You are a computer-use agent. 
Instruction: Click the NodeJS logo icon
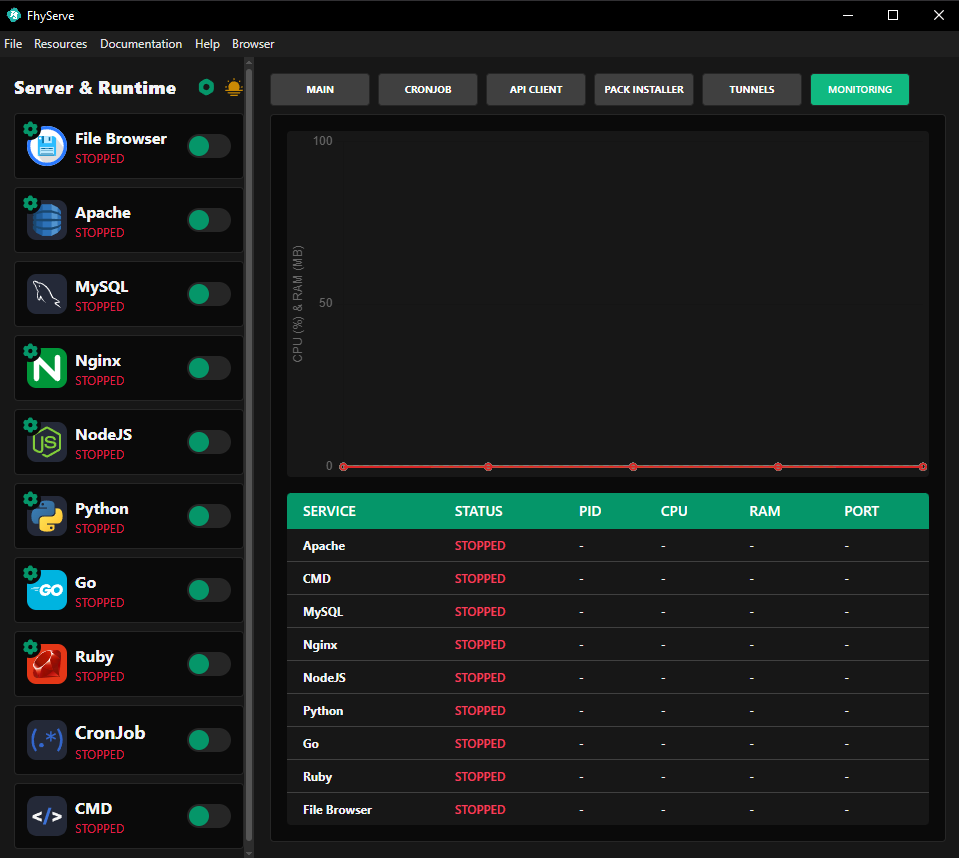46,442
